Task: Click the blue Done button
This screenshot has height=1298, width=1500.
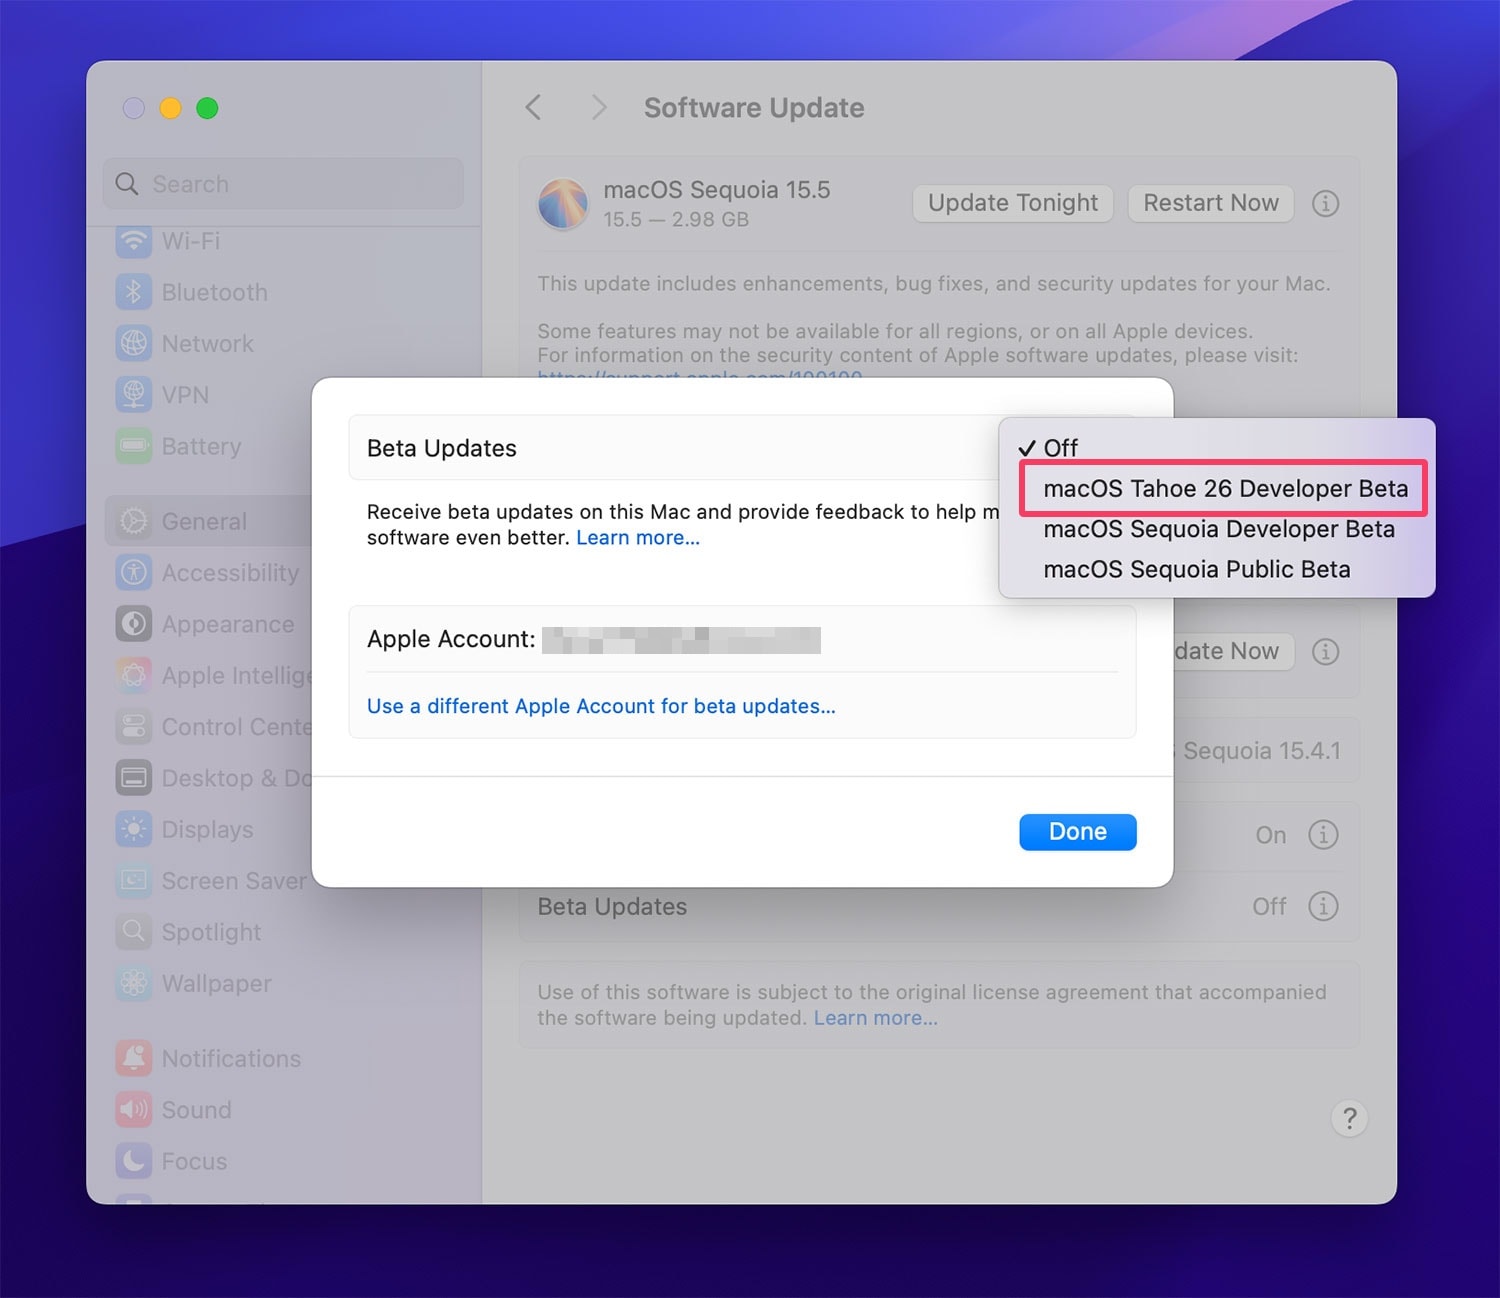Action: point(1078,832)
